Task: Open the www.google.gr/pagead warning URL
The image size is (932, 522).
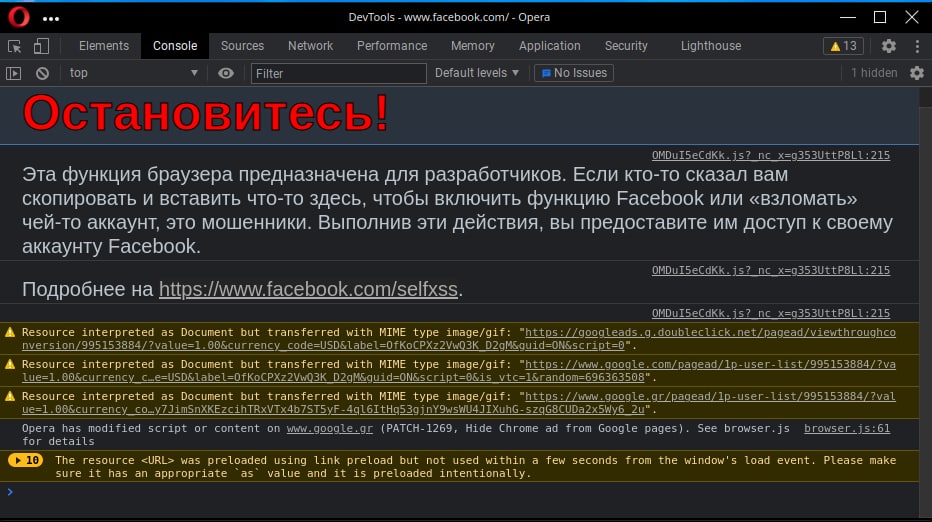Action: coord(459,403)
